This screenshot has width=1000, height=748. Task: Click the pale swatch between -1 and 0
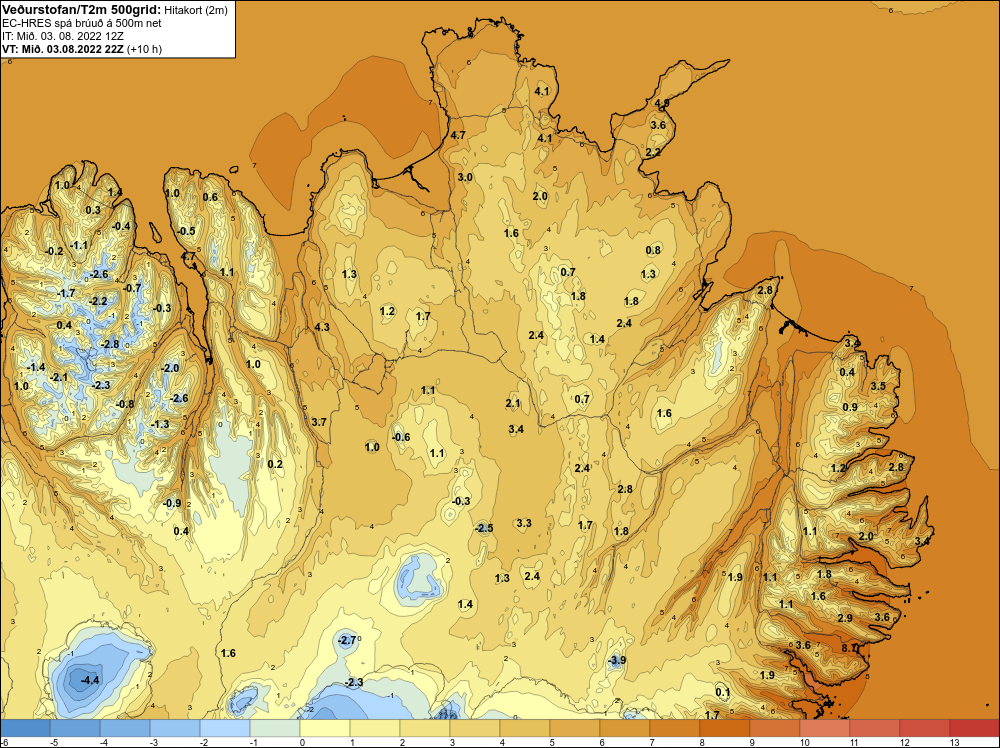click(275, 728)
